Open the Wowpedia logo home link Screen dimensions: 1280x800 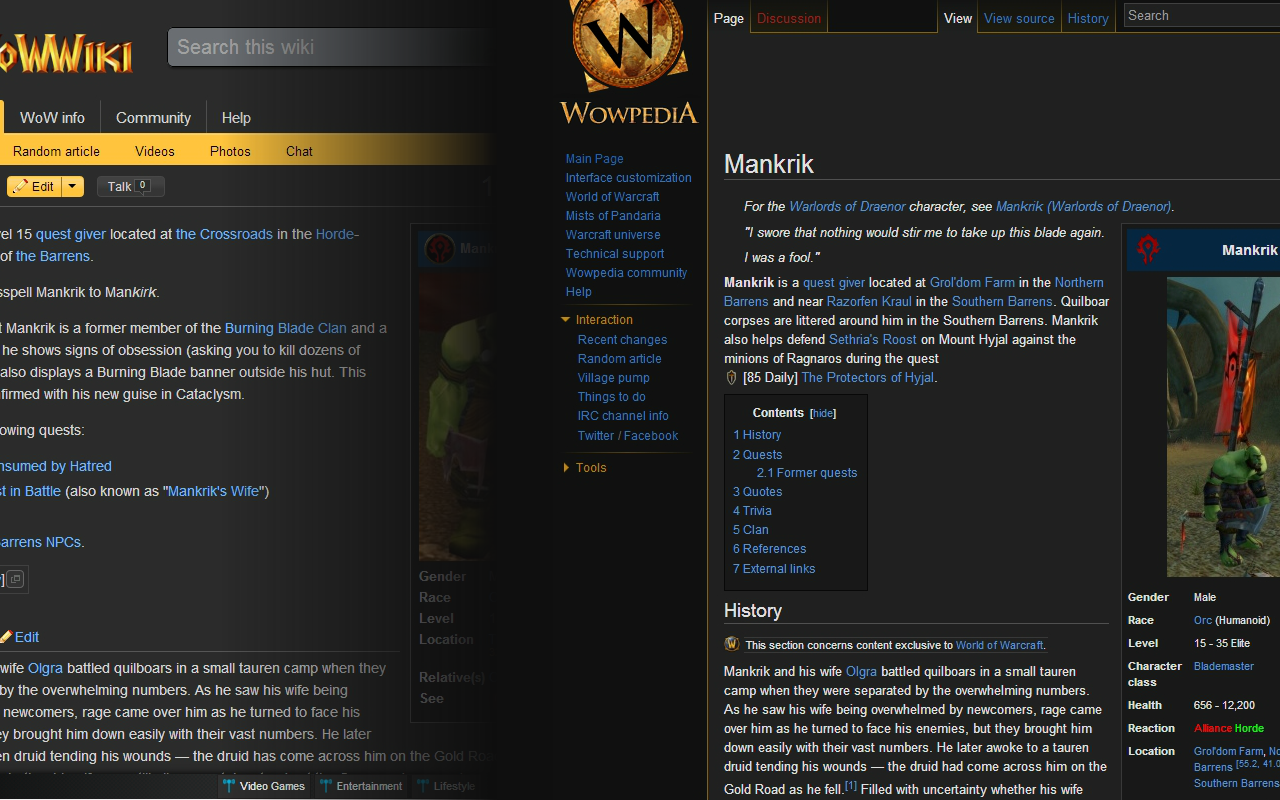(x=629, y=63)
